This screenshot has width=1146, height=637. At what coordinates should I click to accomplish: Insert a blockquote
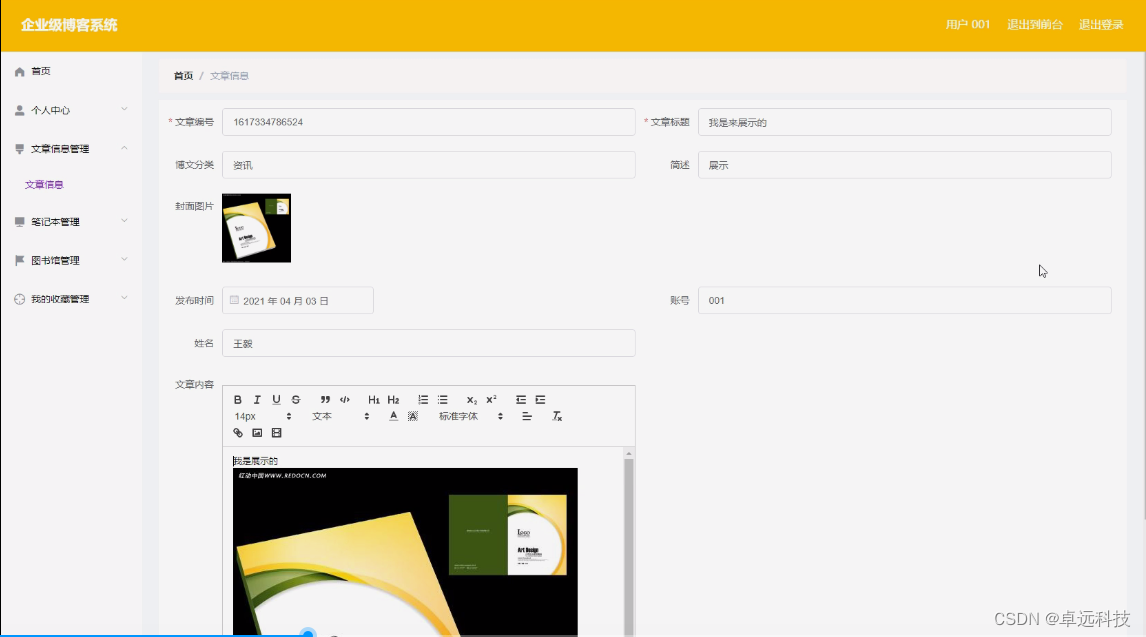pyautogui.click(x=325, y=399)
